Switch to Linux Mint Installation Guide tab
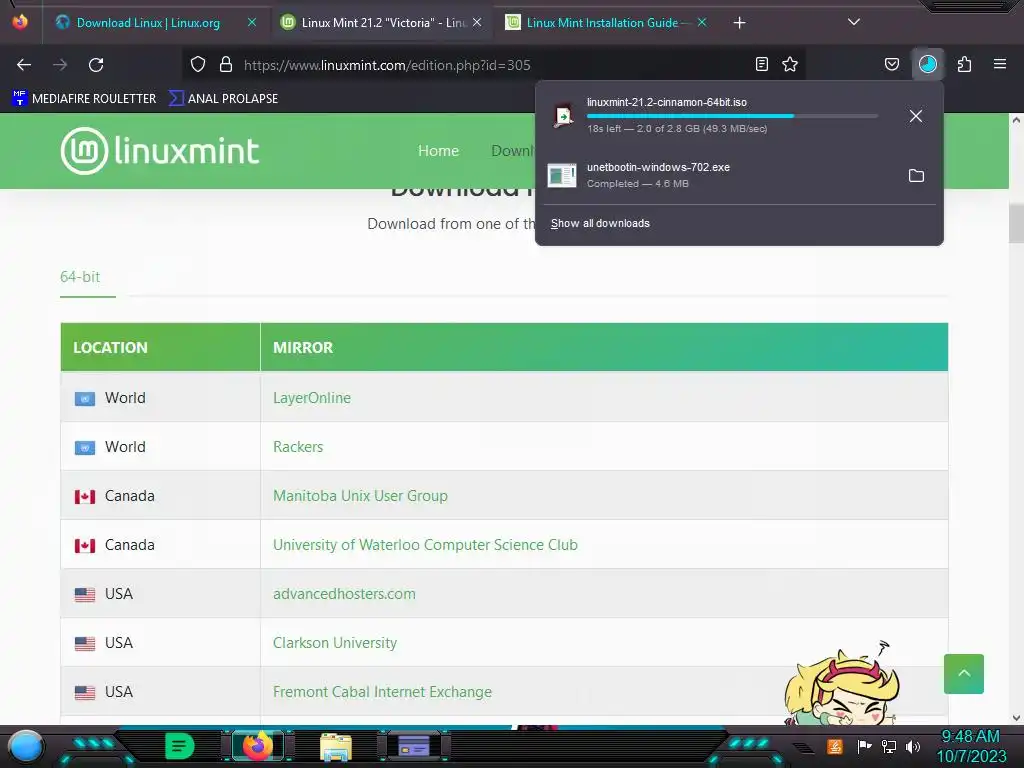The height and width of the screenshot is (768, 1024). pos(602,23)
